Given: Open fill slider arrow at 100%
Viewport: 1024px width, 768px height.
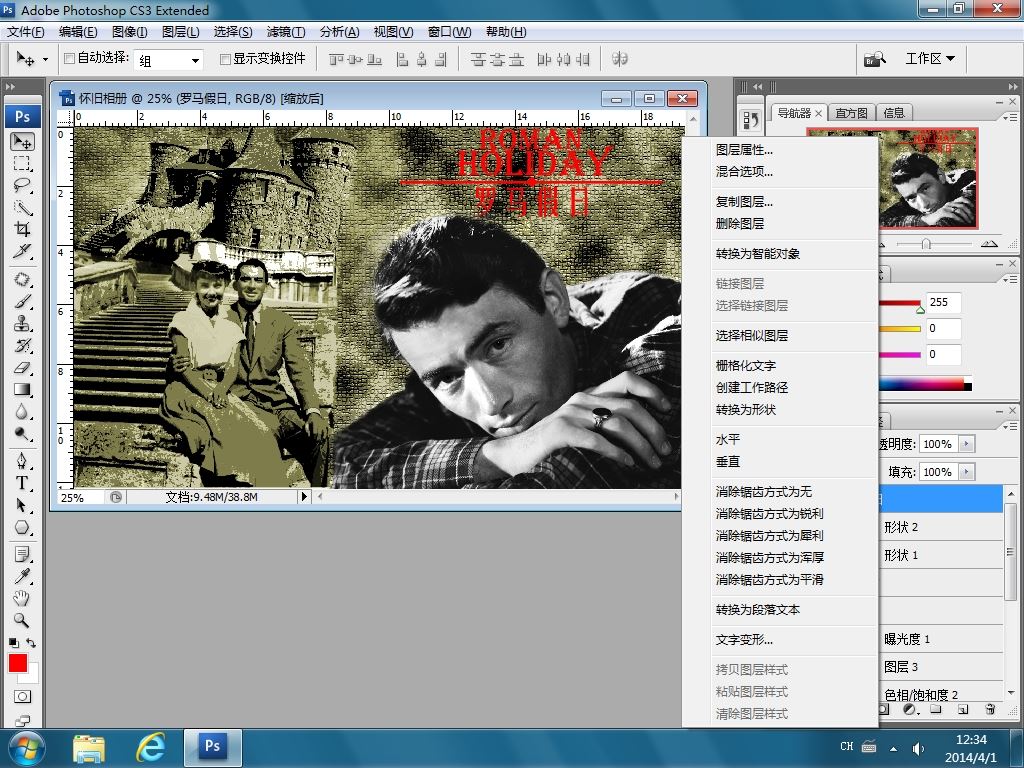Looking at the screenshot, I should [x=967, y=472].
